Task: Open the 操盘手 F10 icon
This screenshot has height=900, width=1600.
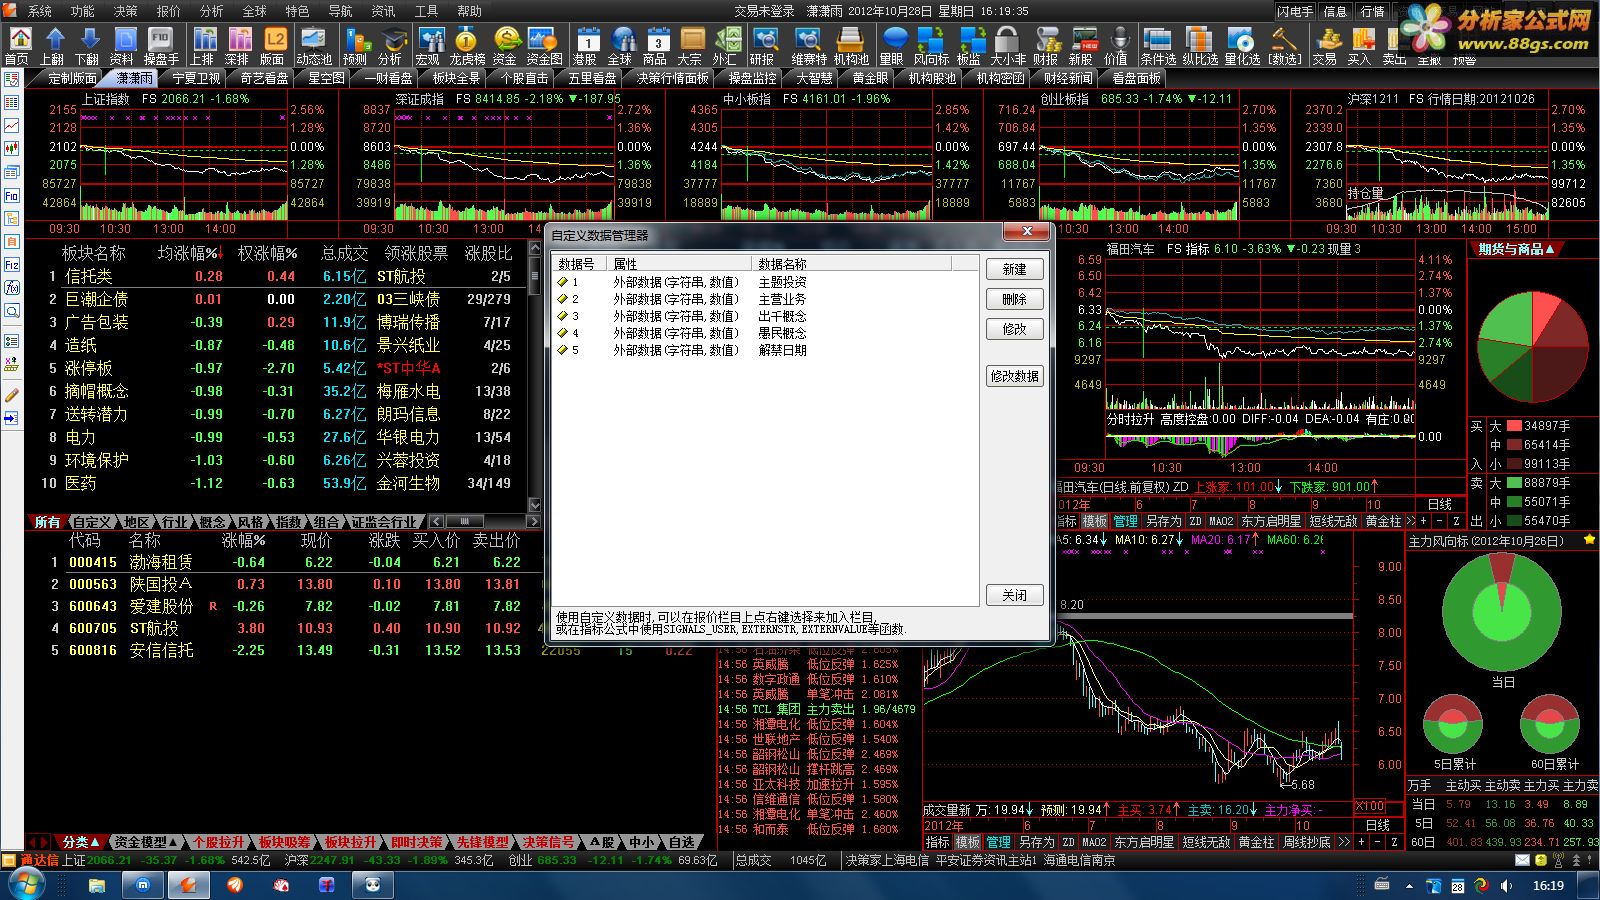Action: click(x=160, y=46)
